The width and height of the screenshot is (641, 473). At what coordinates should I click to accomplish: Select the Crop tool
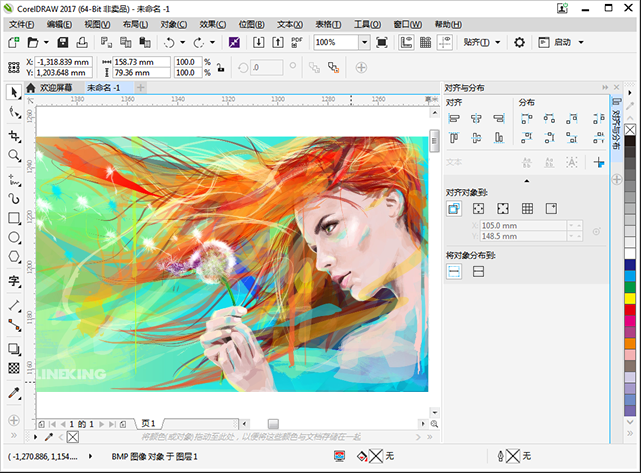(14, 136)
